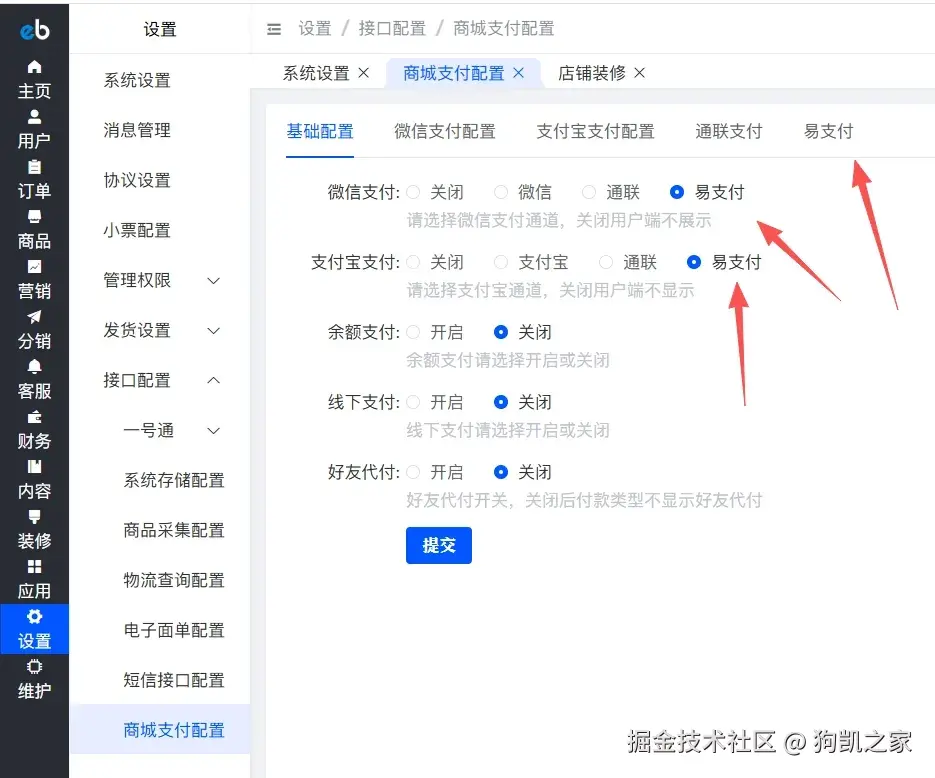Open the 主页 sidebar icon
This screenshot has height=778, width=935.
pyautogui.click(x=35, y=80)
